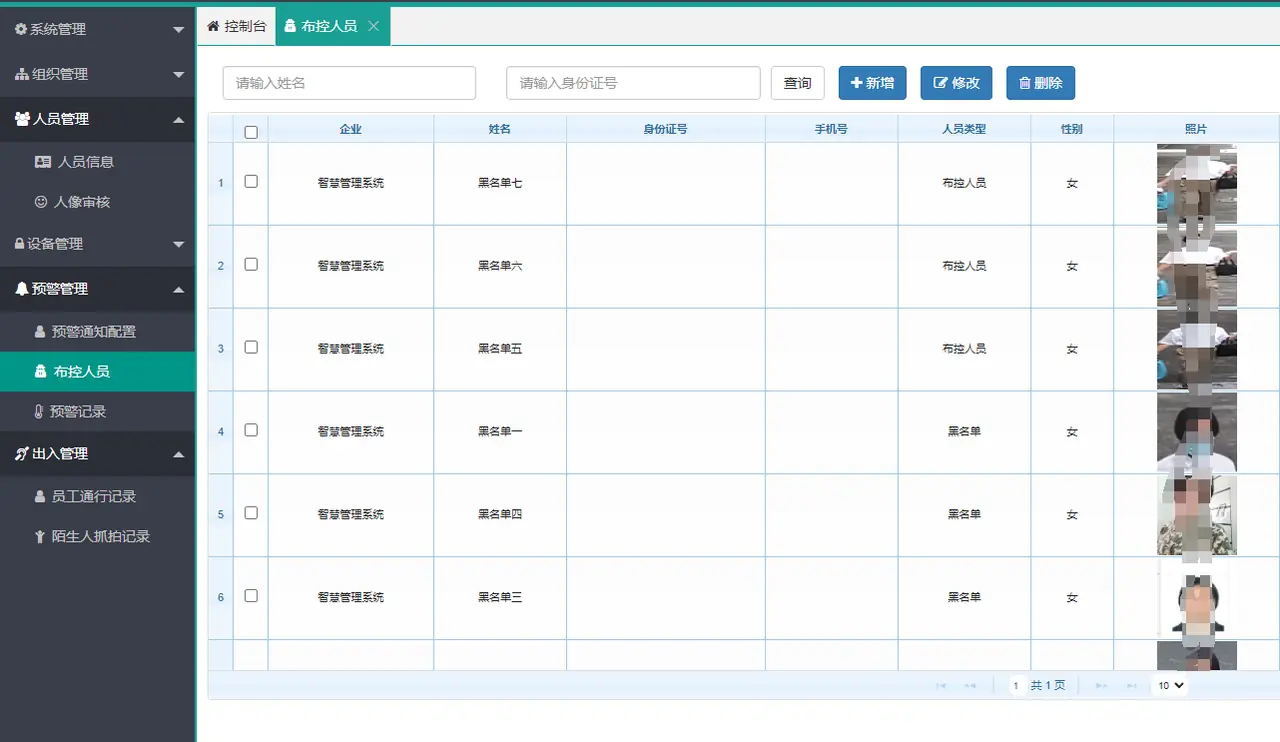Viewport: 1280px width, 742px height.
Task: Click the smiley icon beside 人像审核
Action: click(41, 202)
